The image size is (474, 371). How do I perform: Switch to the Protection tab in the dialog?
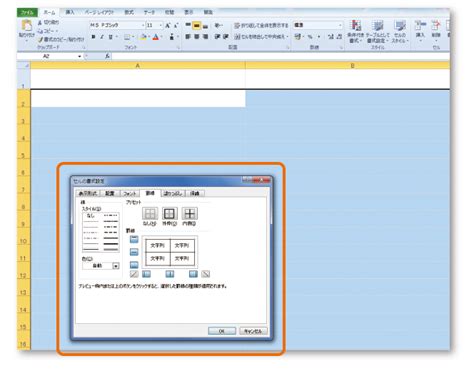tap(194, 193)
